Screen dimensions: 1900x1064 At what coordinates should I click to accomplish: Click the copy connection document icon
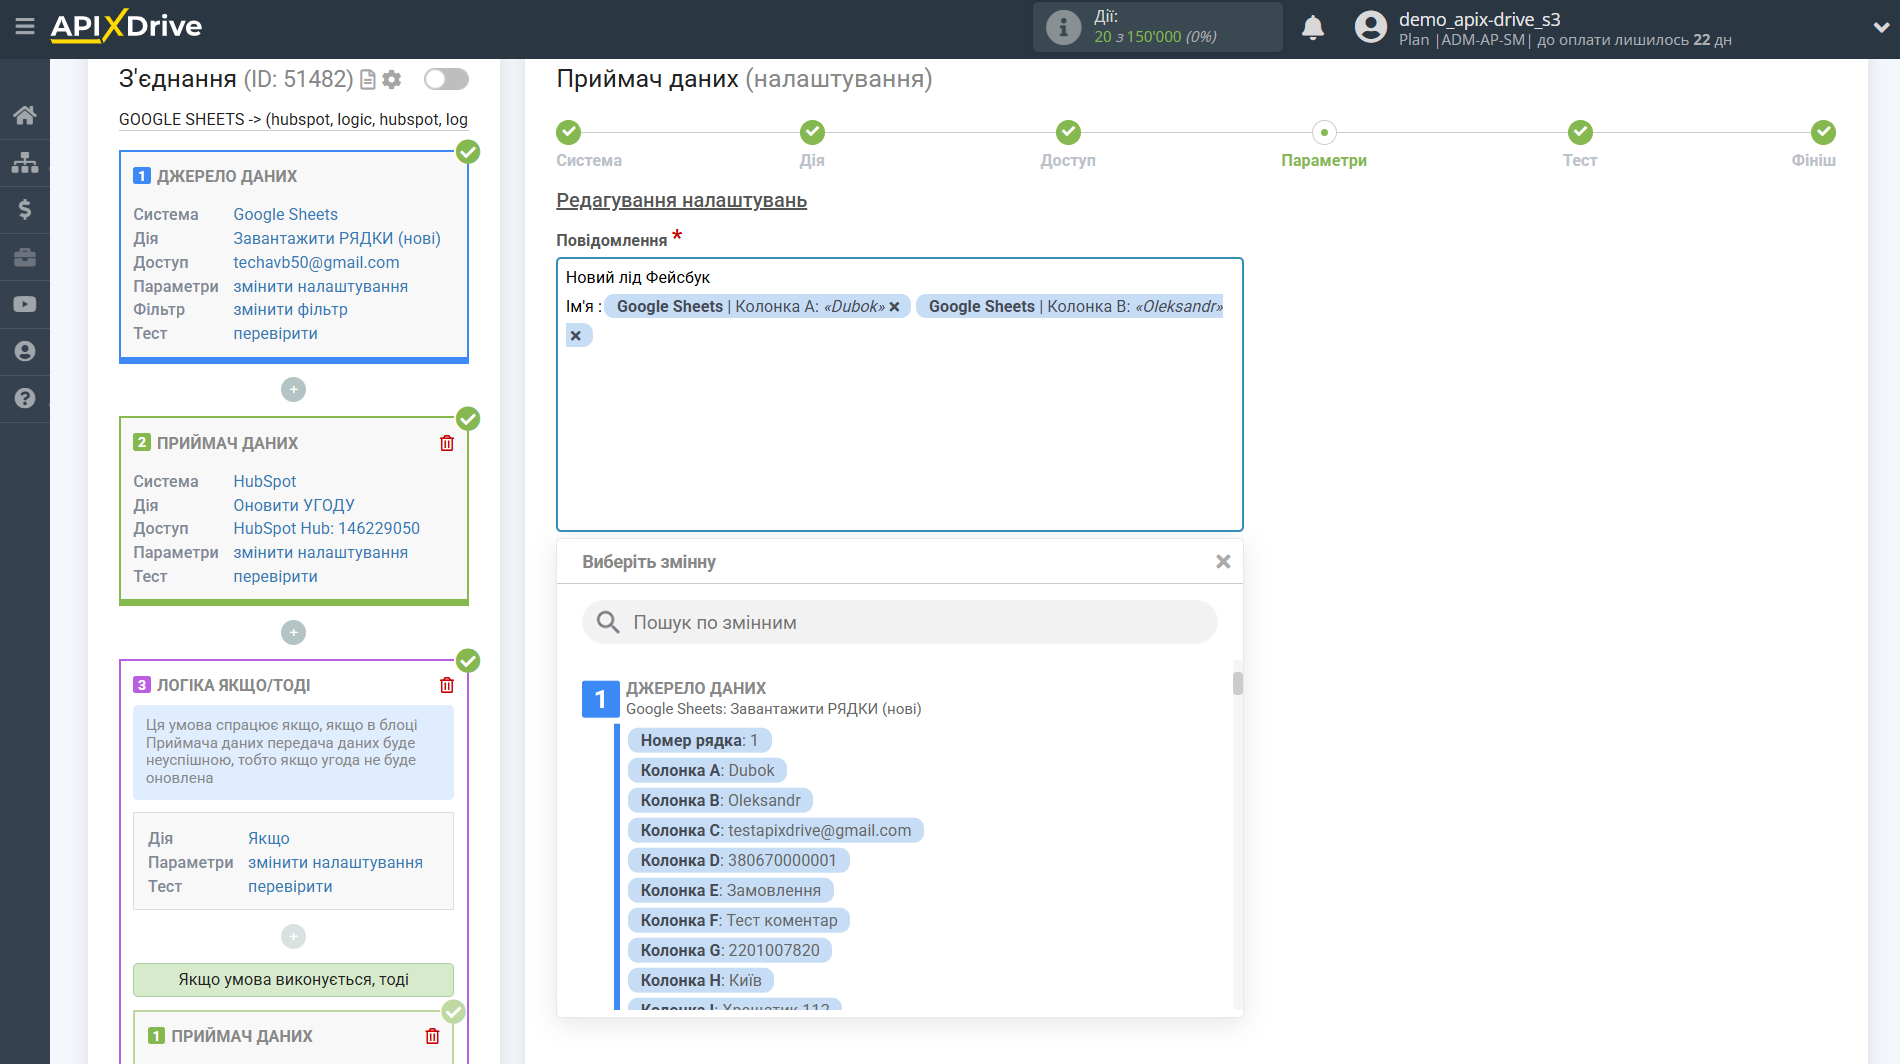[368, 79]
